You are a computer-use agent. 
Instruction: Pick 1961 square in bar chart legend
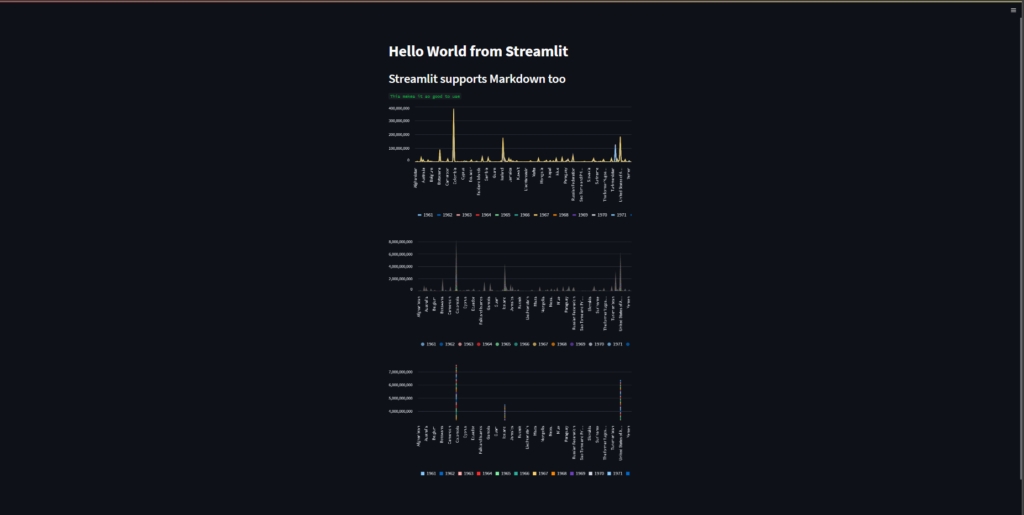(x=423, y=473)
